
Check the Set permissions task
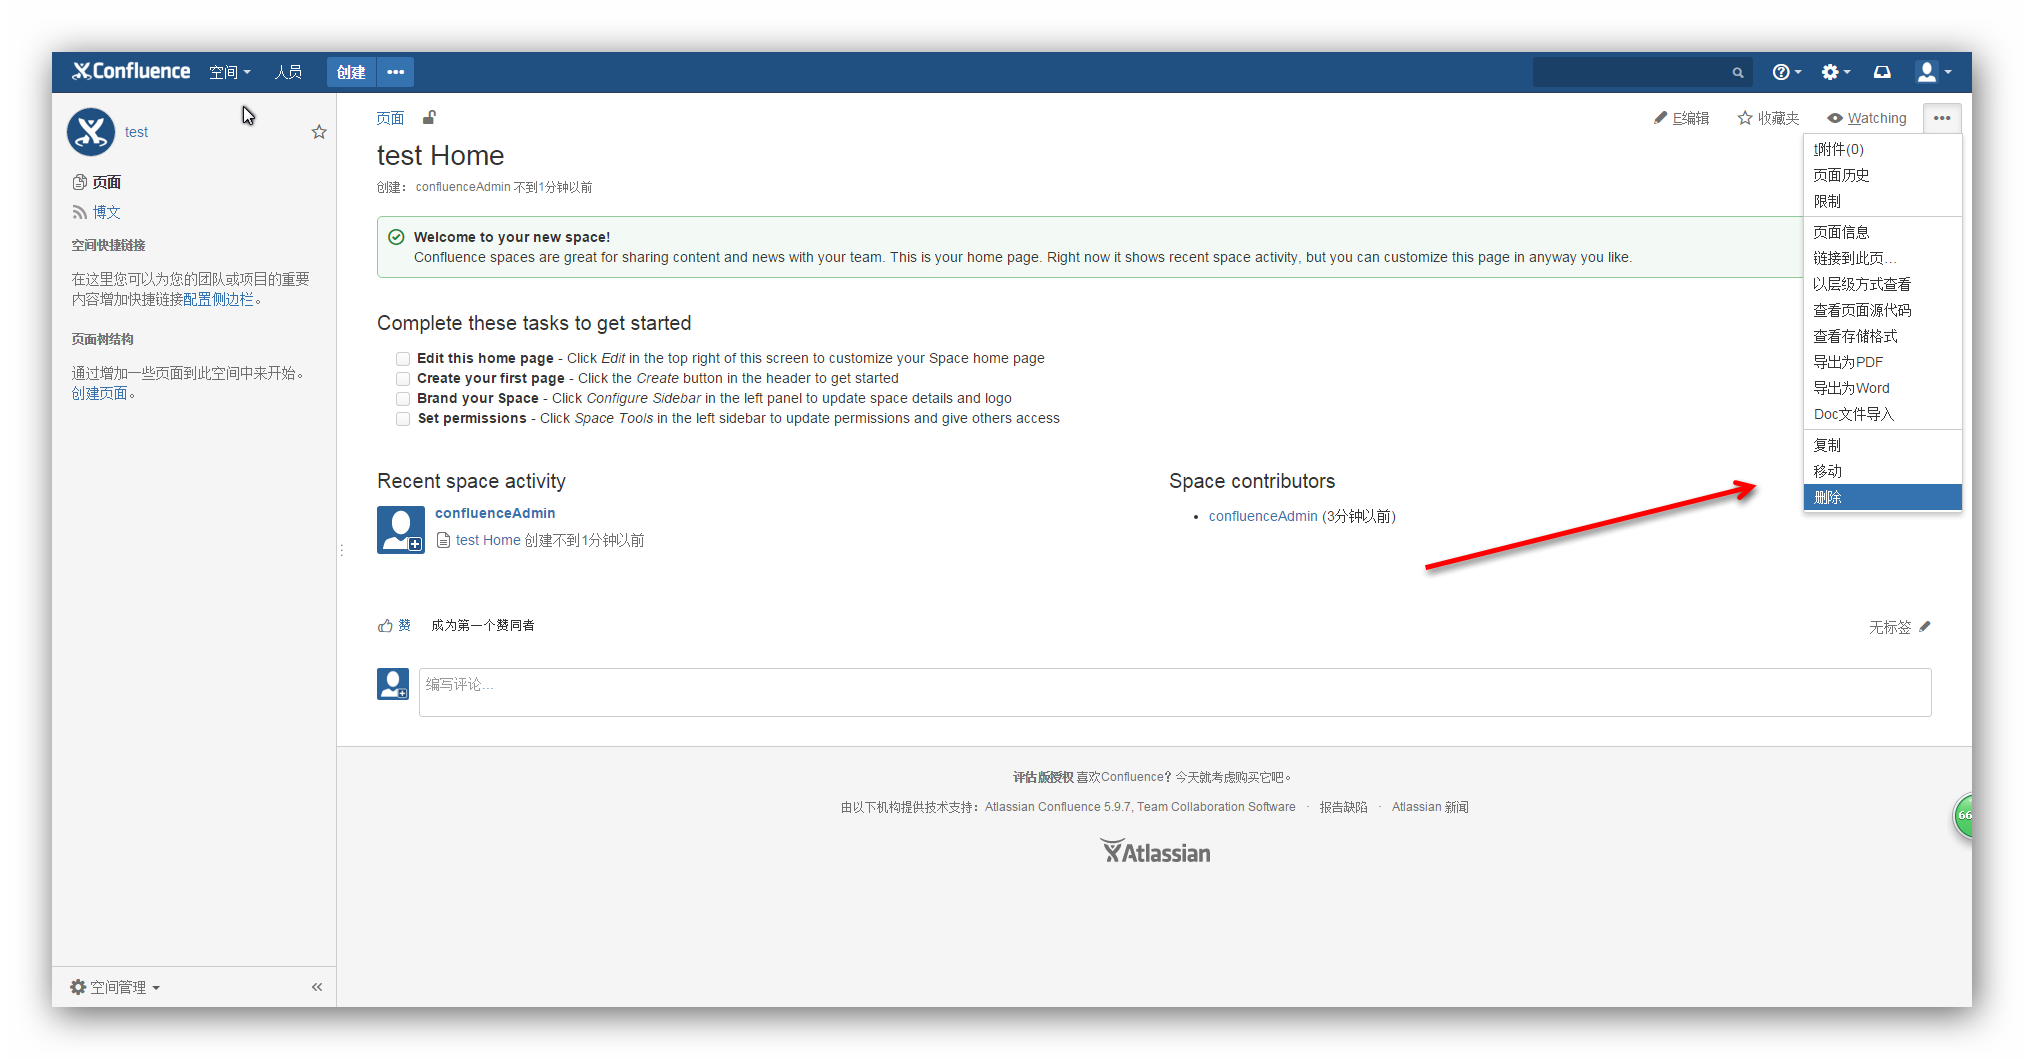(x=403, y=418)
